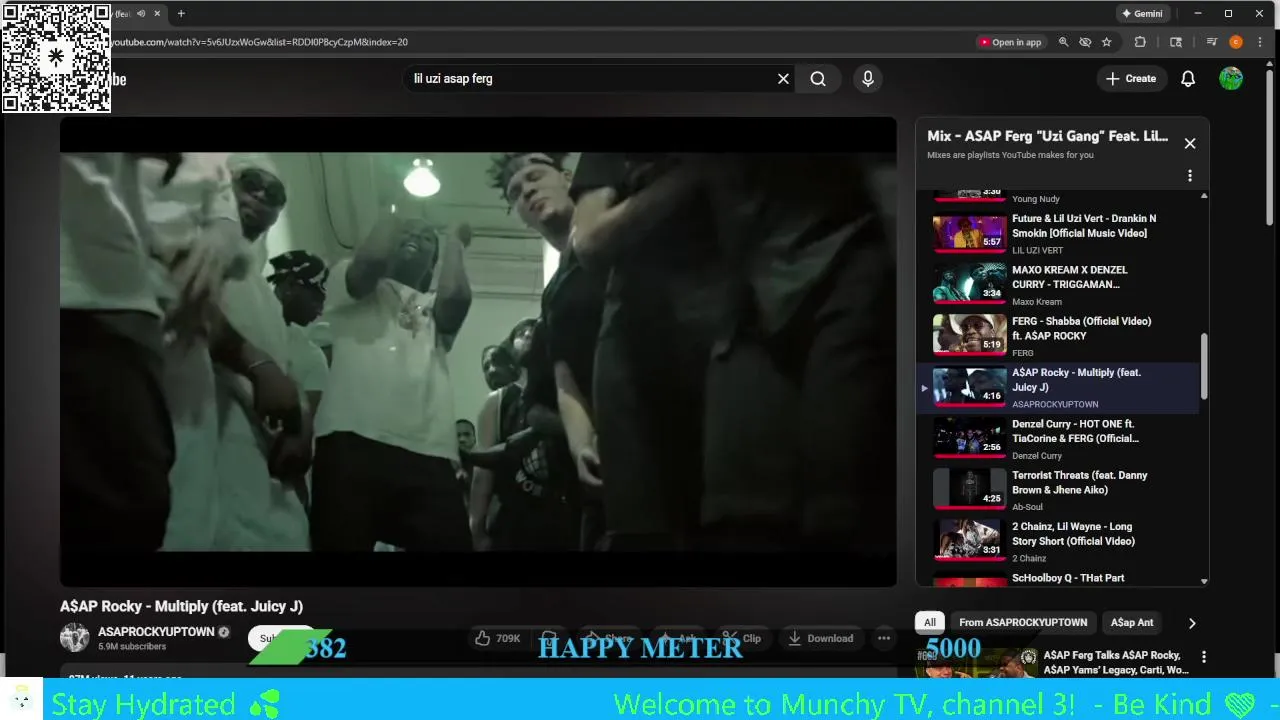Select A$AP Rocky - Multiply playlist item
This screenshot has width=1280, height=720.
pyautogui.click(x=1060, y=387)
